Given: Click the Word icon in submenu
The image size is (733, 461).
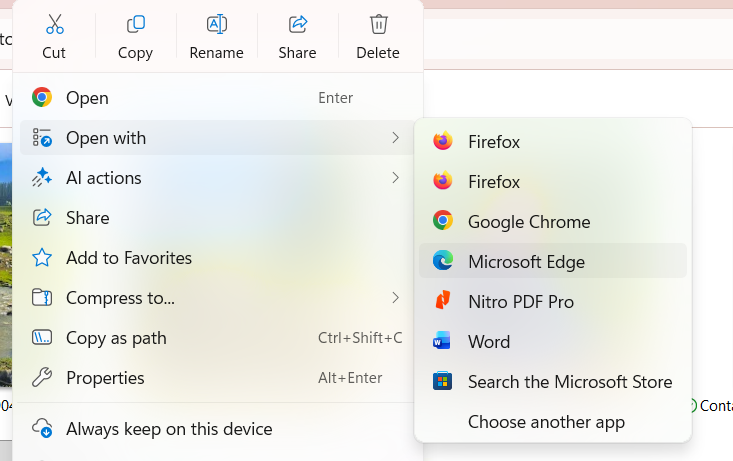Looking at the screenshot, I should (x=442, y=341).
